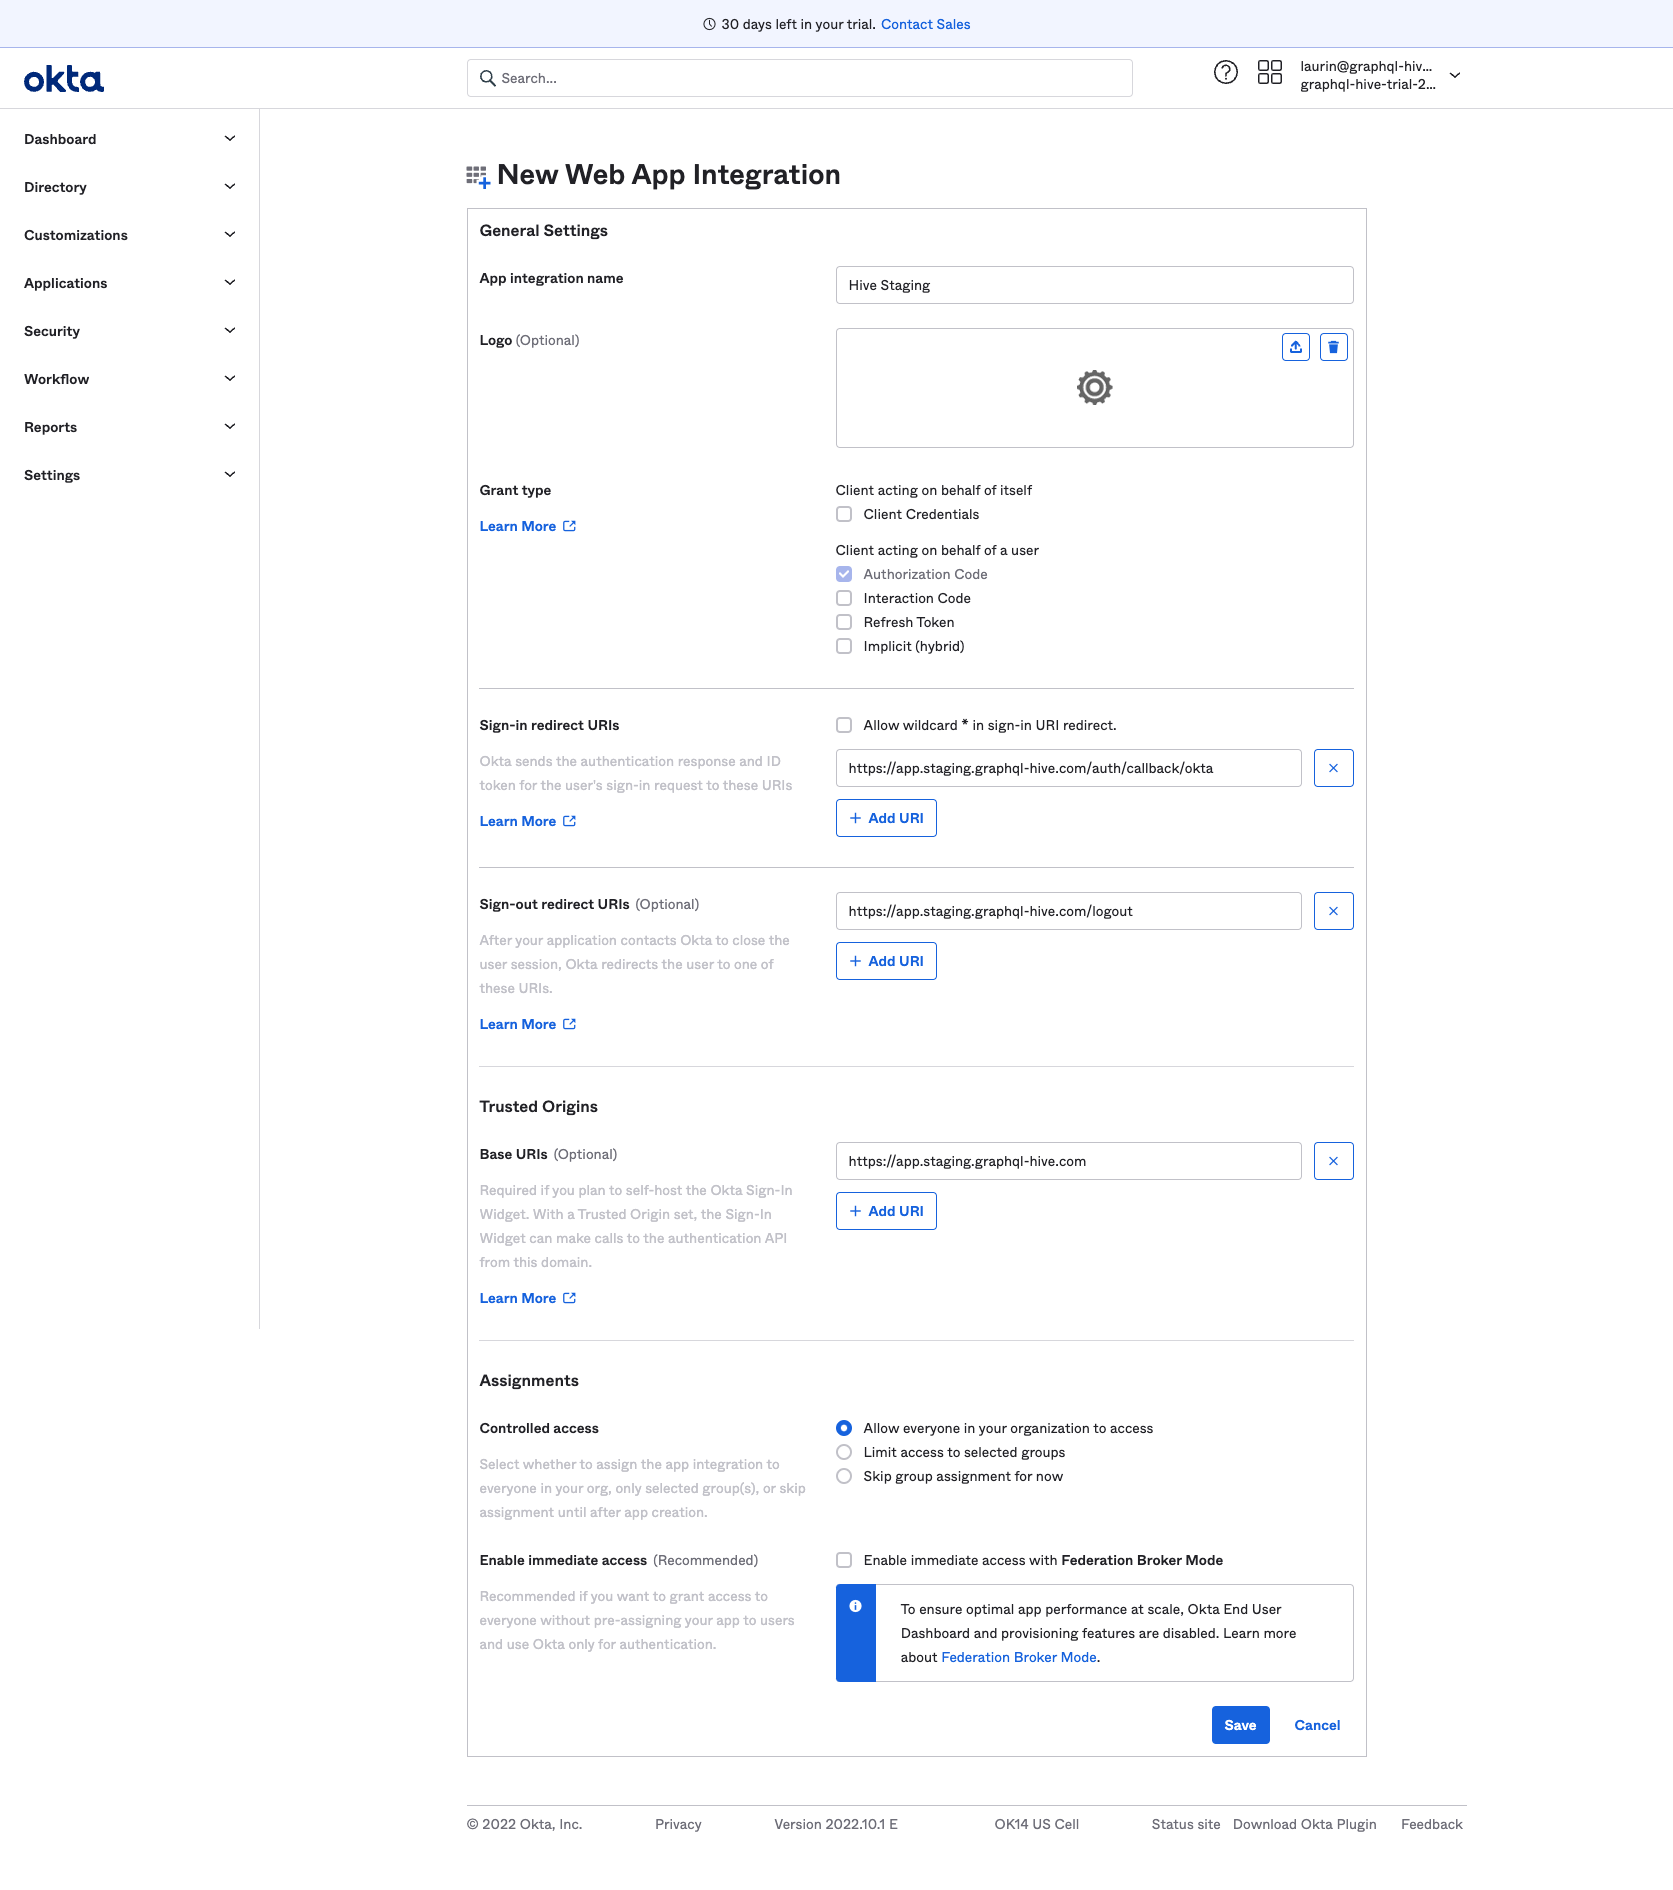Enable the Refresh Token grant type
1673x1890 pixels.
844,621
